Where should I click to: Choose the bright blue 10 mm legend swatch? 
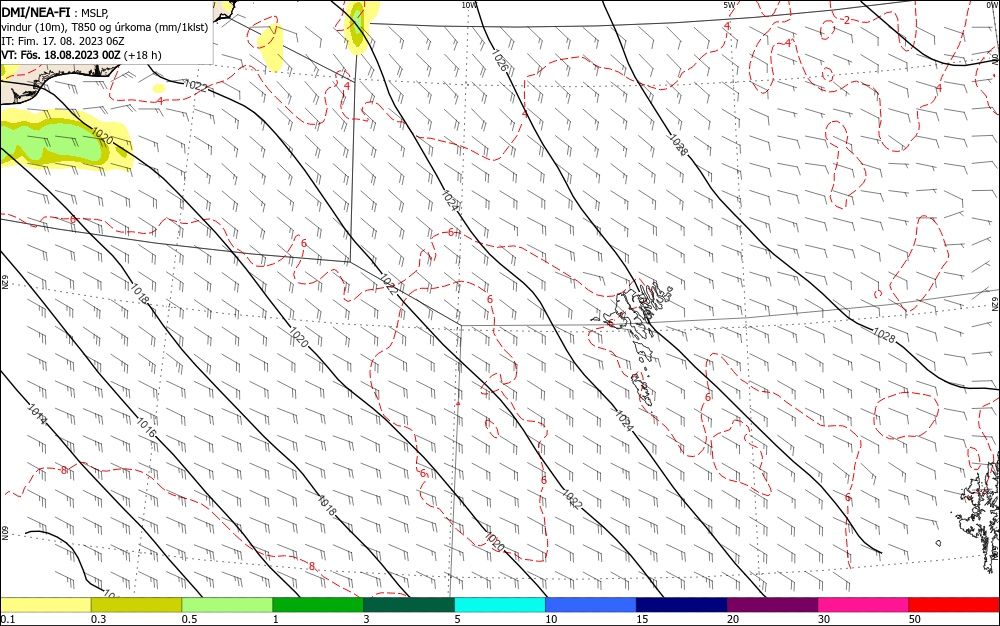pos(591,605)
